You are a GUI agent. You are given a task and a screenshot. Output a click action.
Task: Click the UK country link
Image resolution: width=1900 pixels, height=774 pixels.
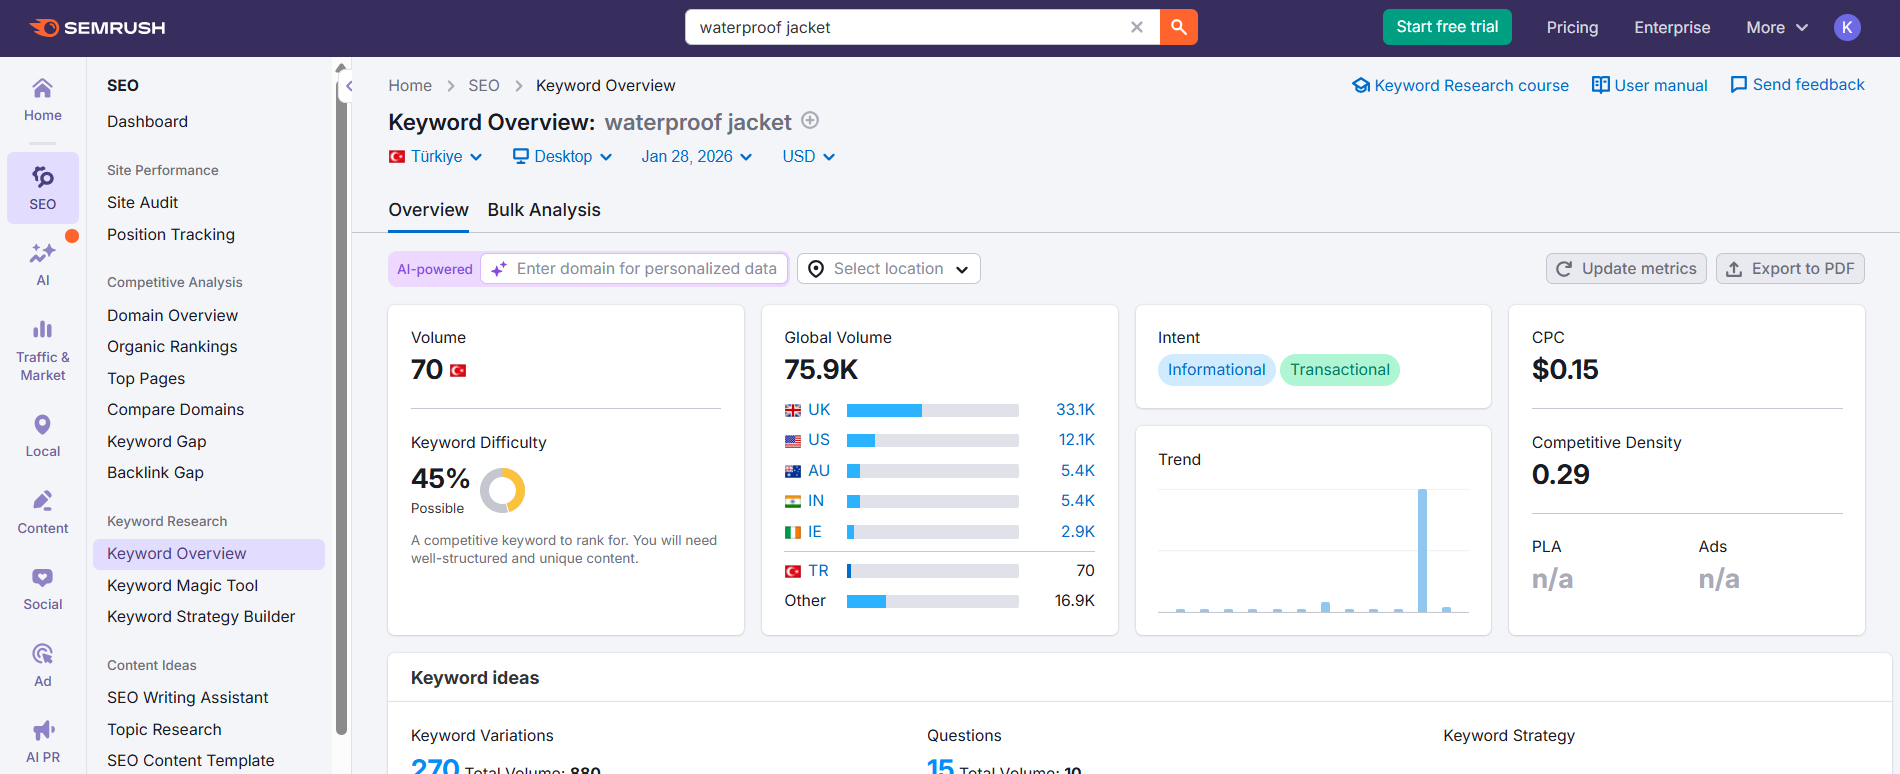click(819, 410)
